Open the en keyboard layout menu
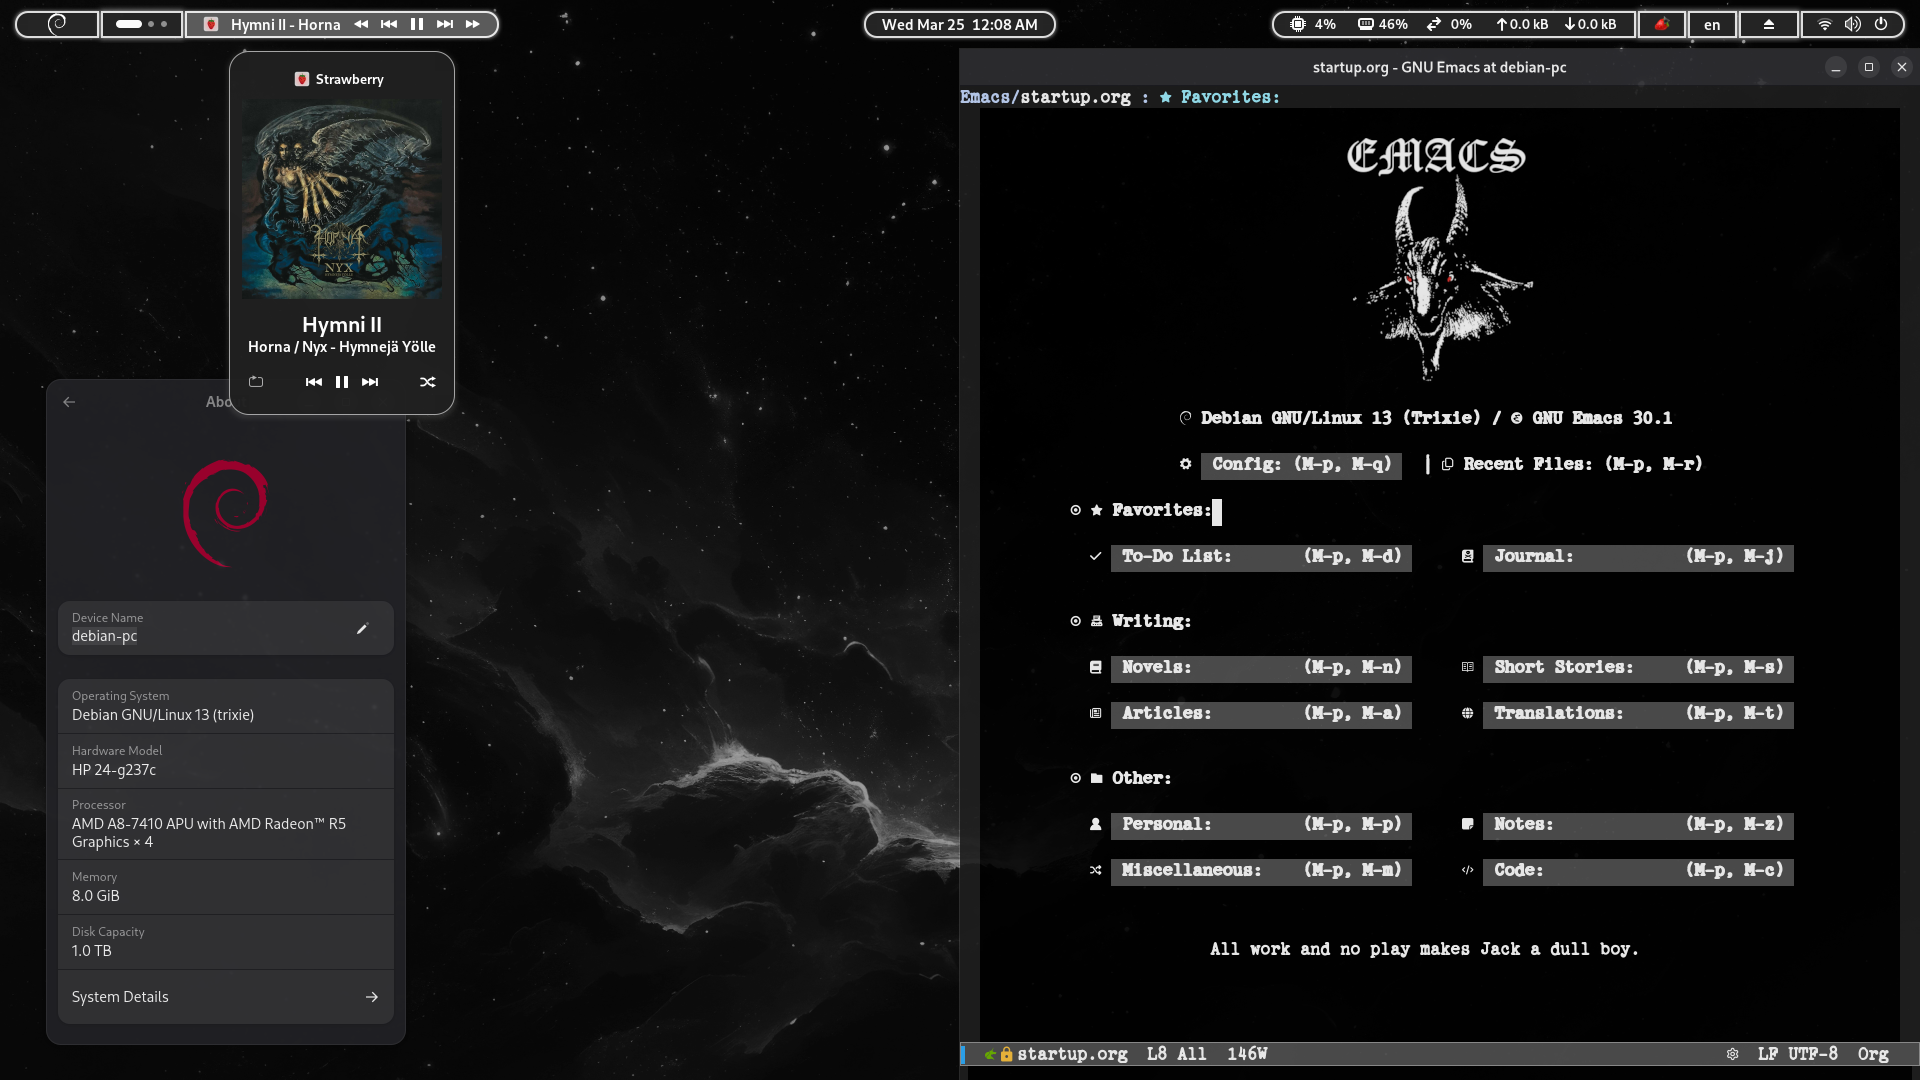Image resolution: width=1920 pixels, height=1080 pixels. (1712, 24)
